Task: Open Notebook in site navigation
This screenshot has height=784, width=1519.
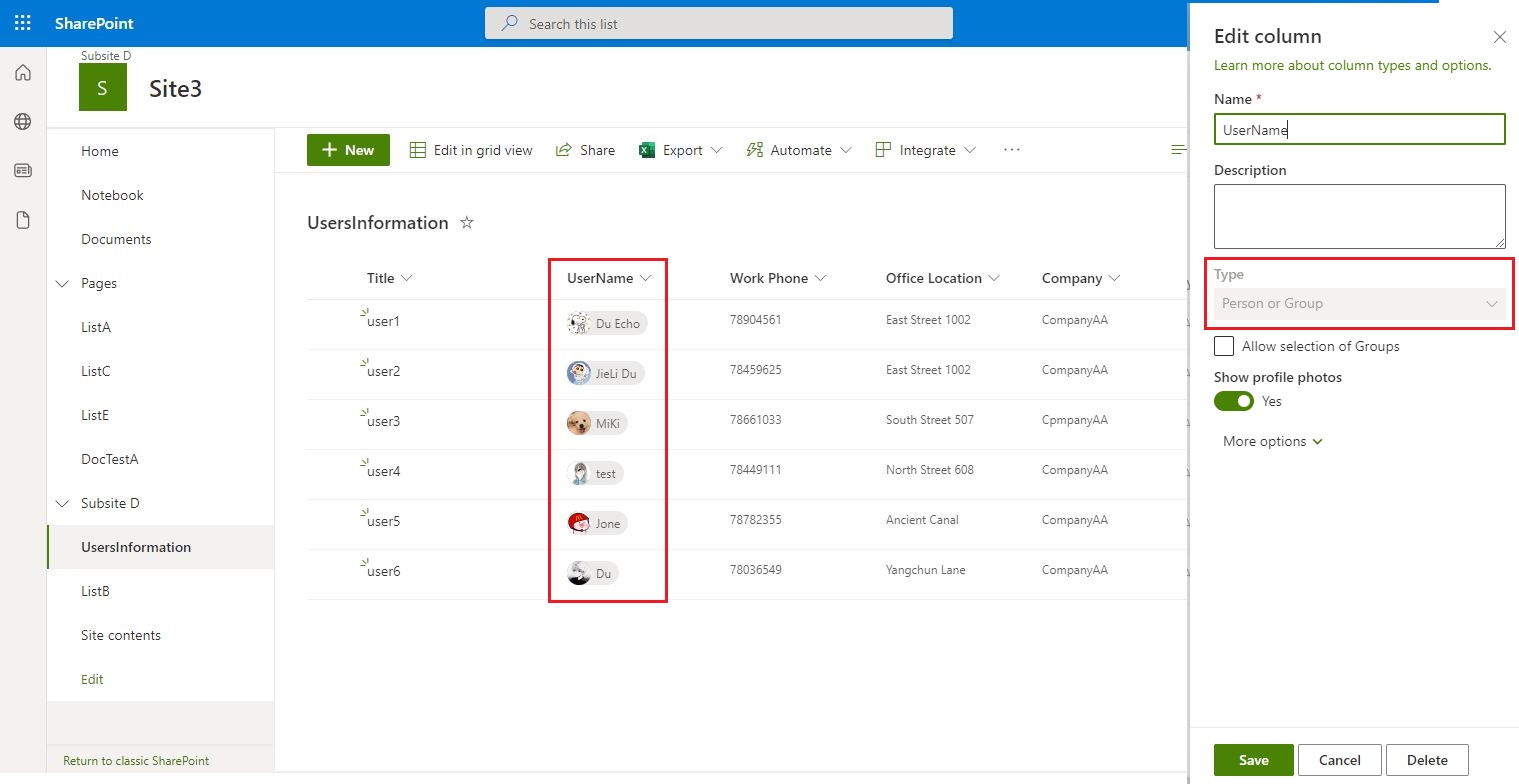Action: 112,195
